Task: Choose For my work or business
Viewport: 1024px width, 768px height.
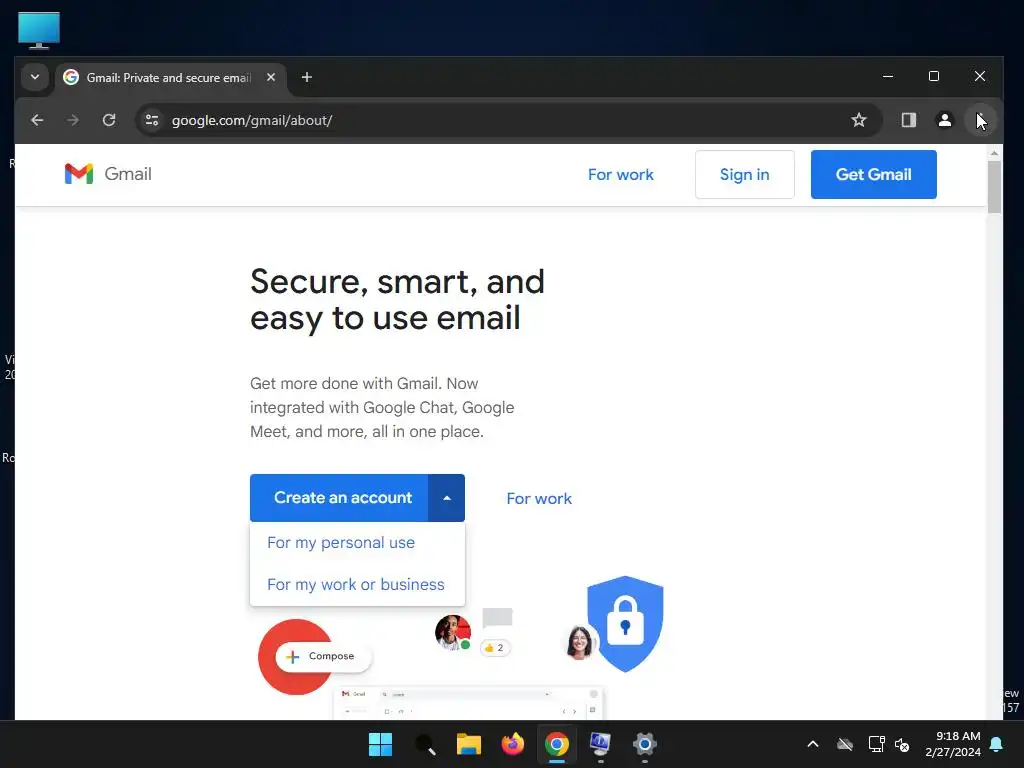Action: coord(356,584)
